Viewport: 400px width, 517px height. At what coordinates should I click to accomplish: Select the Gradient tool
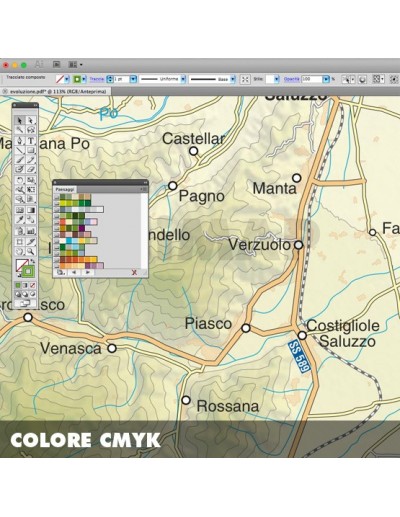tap(31, 210)
